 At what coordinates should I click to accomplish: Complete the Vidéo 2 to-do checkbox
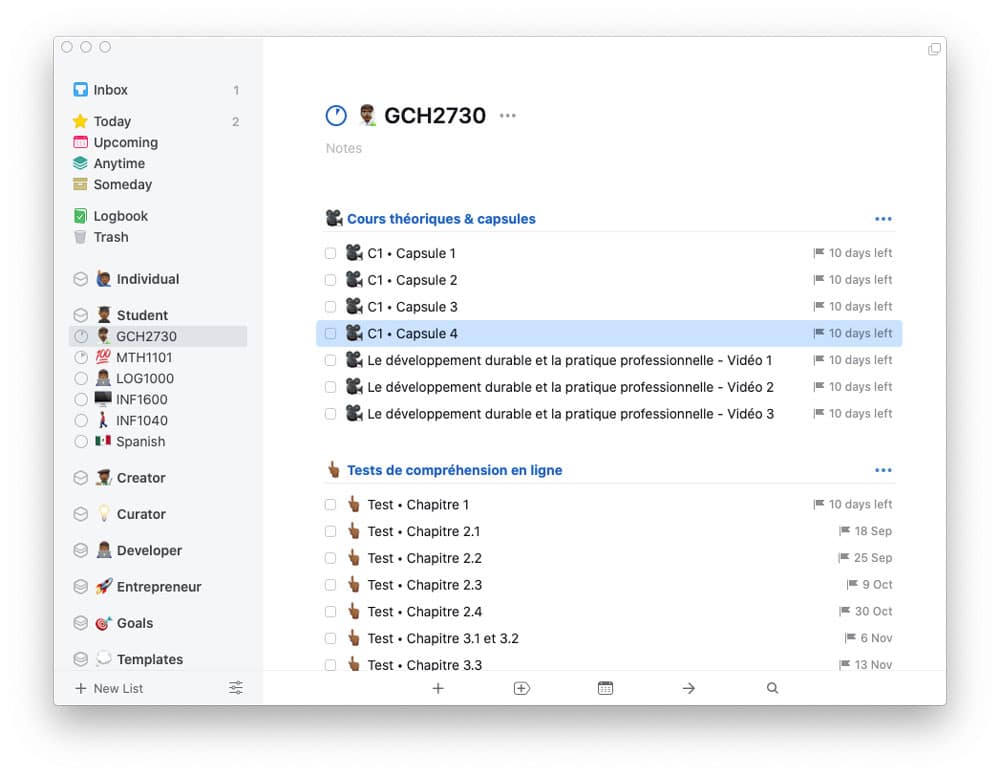[330, 387]
